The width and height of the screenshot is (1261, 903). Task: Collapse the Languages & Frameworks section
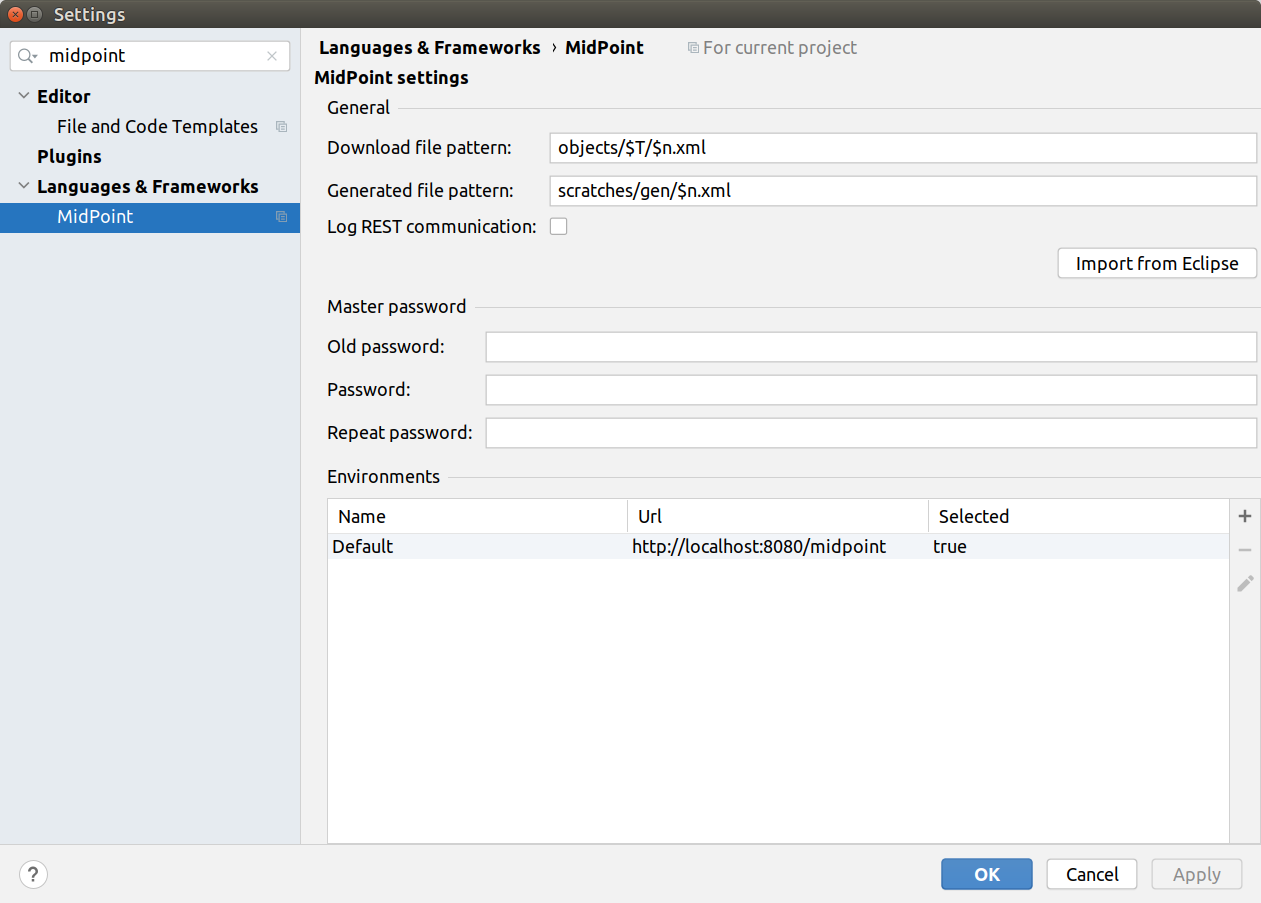pyautogui.click(x=23, y=186)
